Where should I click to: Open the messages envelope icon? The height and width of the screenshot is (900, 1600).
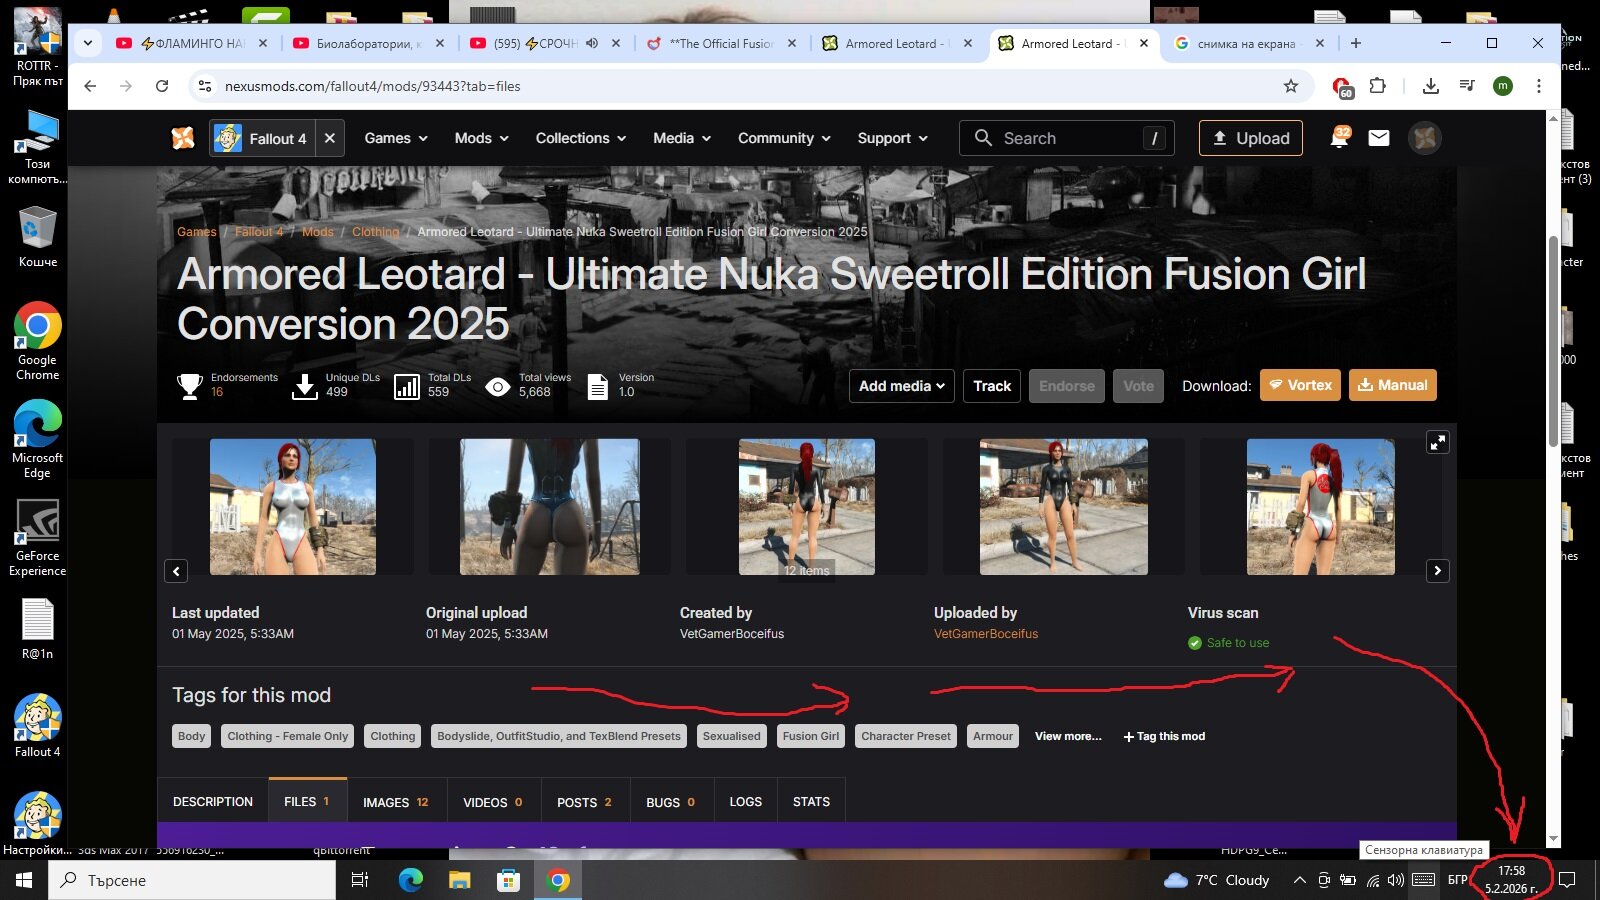click(1379, 138)
